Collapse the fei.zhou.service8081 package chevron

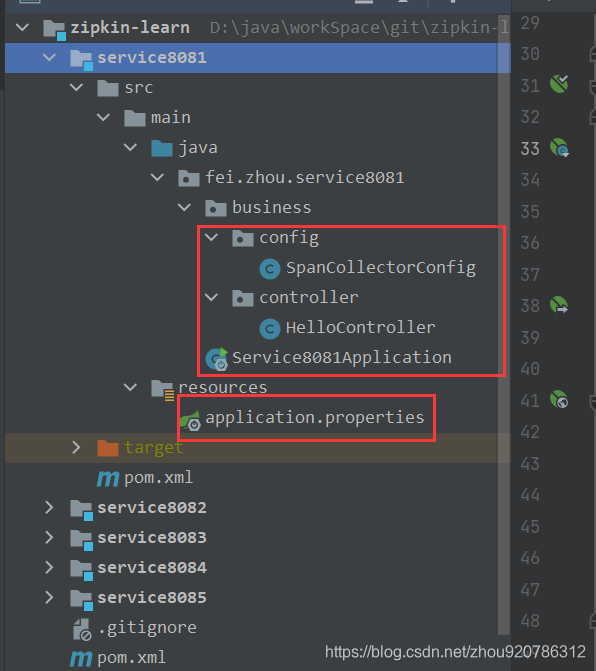(157, 177)
